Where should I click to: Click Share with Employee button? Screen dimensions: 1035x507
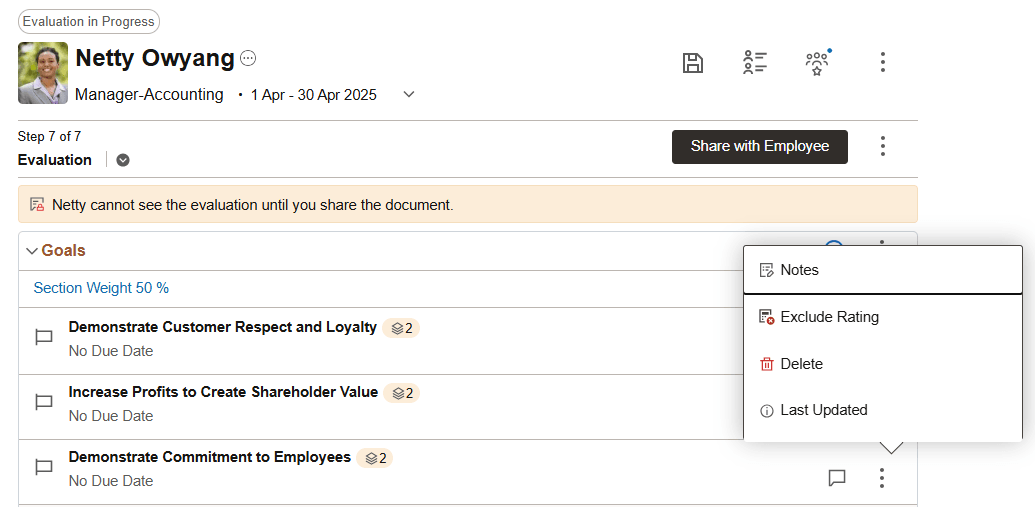coord(760,147)
